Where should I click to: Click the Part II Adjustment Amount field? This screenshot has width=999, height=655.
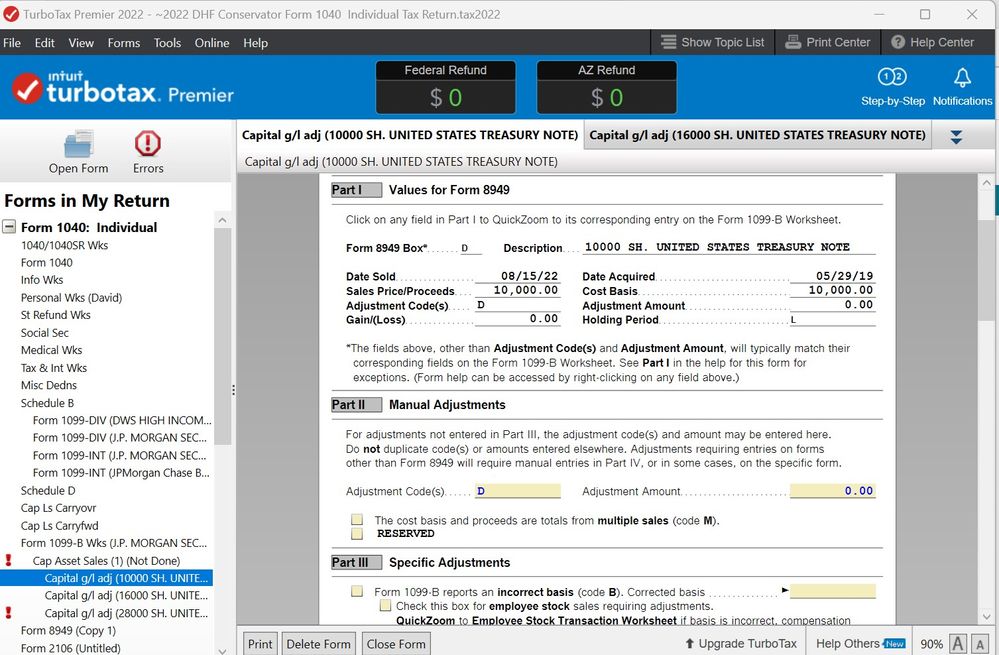(x=832, y=491)
